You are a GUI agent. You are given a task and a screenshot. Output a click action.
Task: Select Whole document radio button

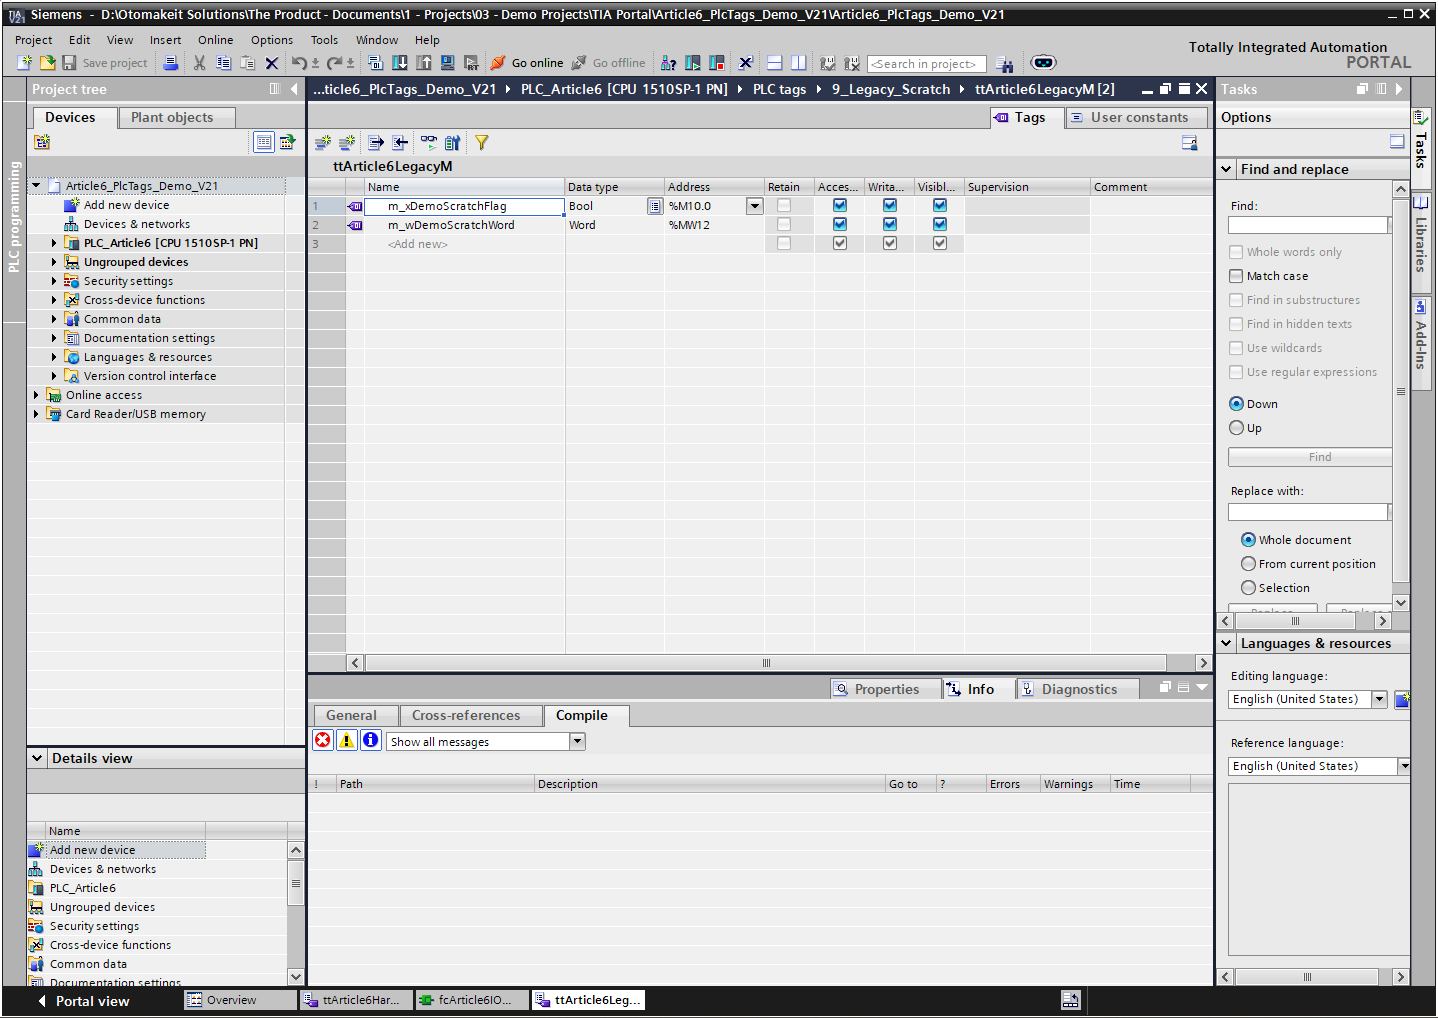1248,540
